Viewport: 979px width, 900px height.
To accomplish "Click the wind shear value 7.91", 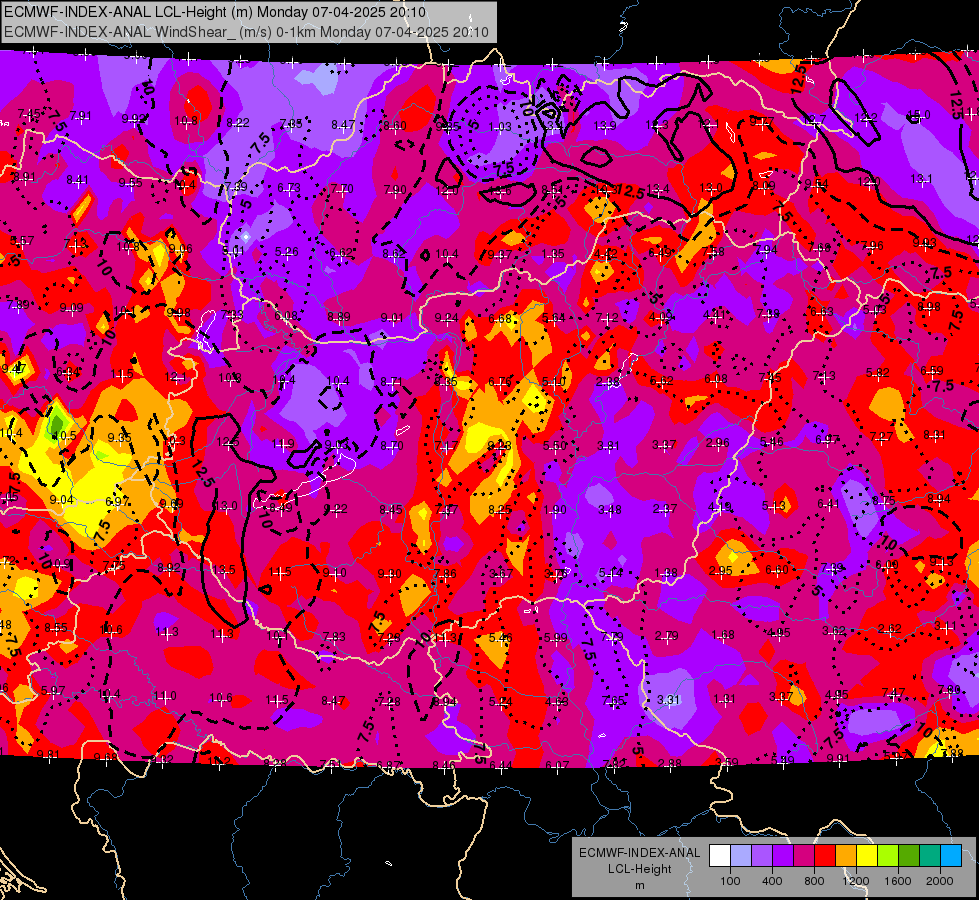I will click(81, 116).
